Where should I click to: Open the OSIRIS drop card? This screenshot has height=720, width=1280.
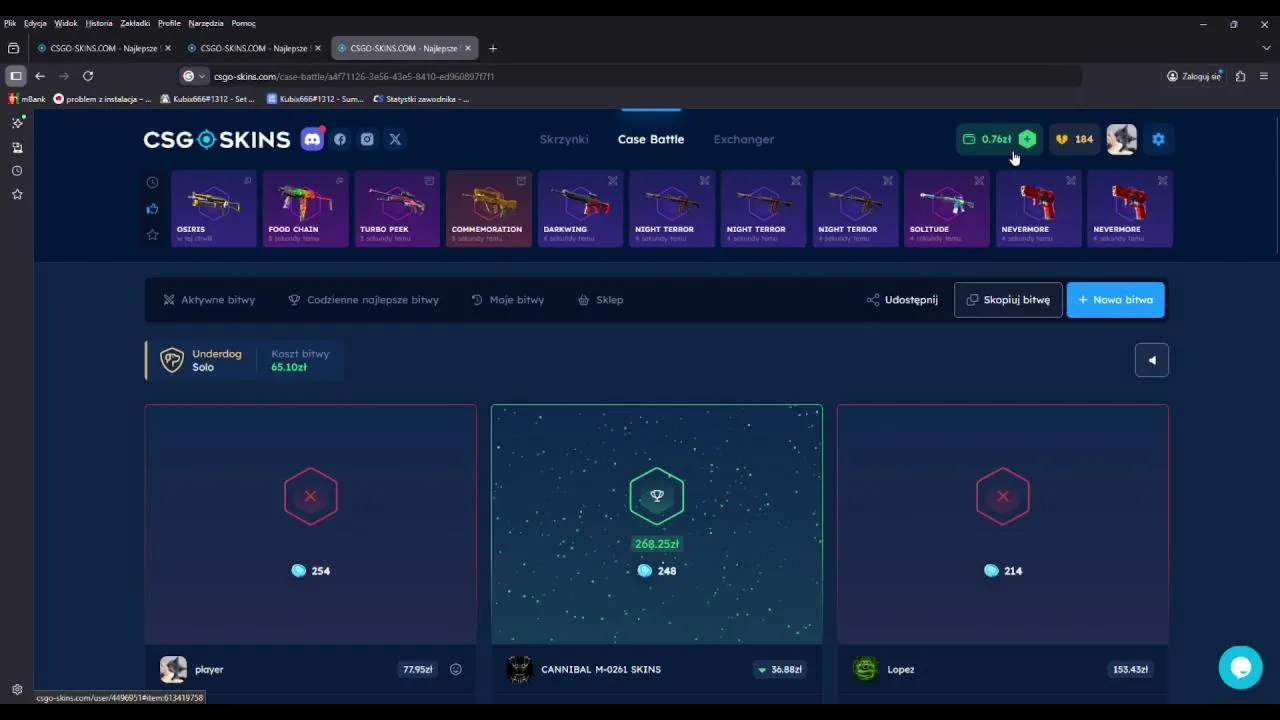coord(214,209)
